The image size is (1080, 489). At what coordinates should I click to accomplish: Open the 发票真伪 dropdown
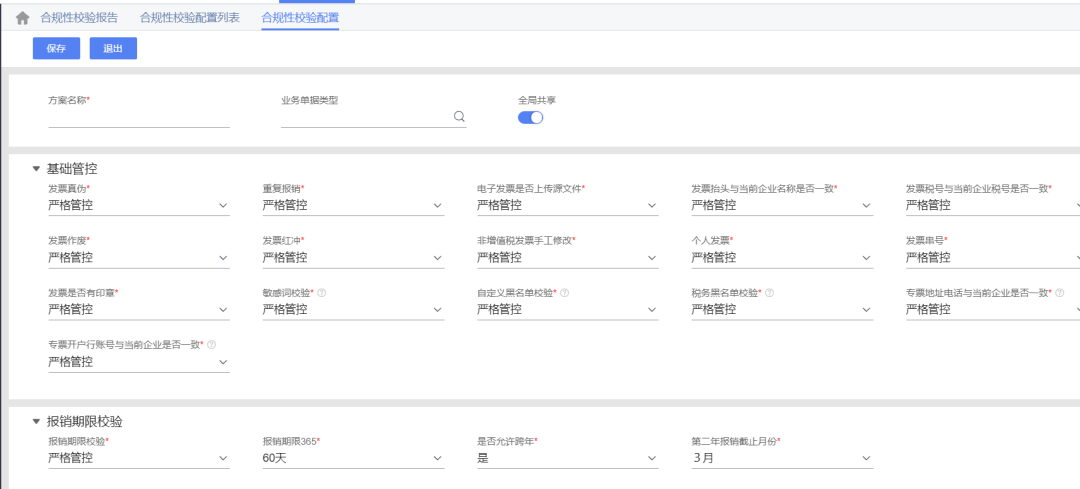pyautogui.click(x=138, y=205)
